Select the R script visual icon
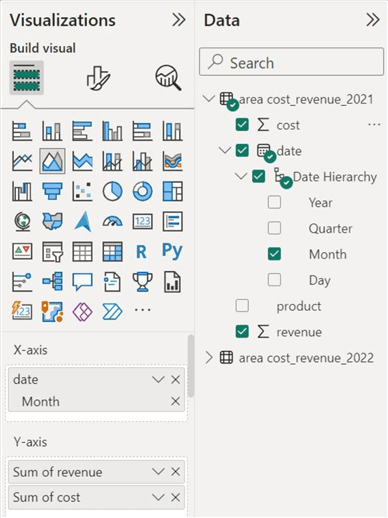This screenshot has width=388, height=518. [142, 252]
